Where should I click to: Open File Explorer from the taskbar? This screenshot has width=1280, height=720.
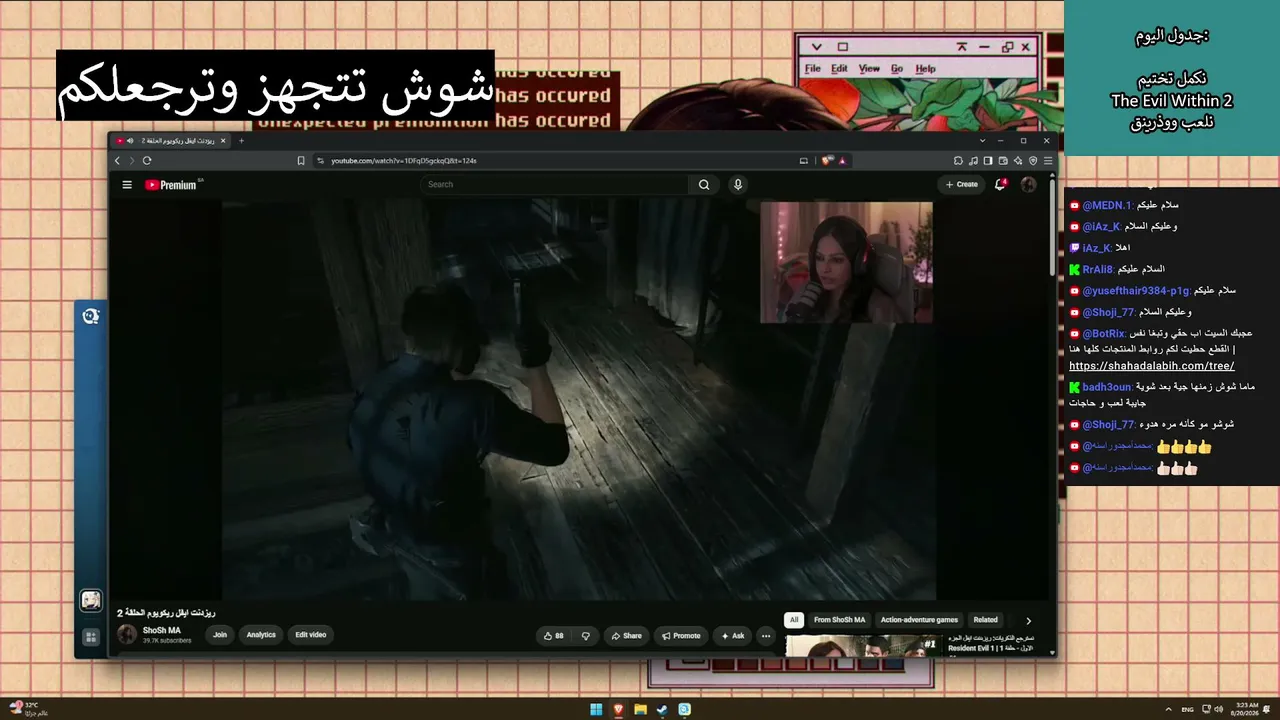(x=640, y=710)
